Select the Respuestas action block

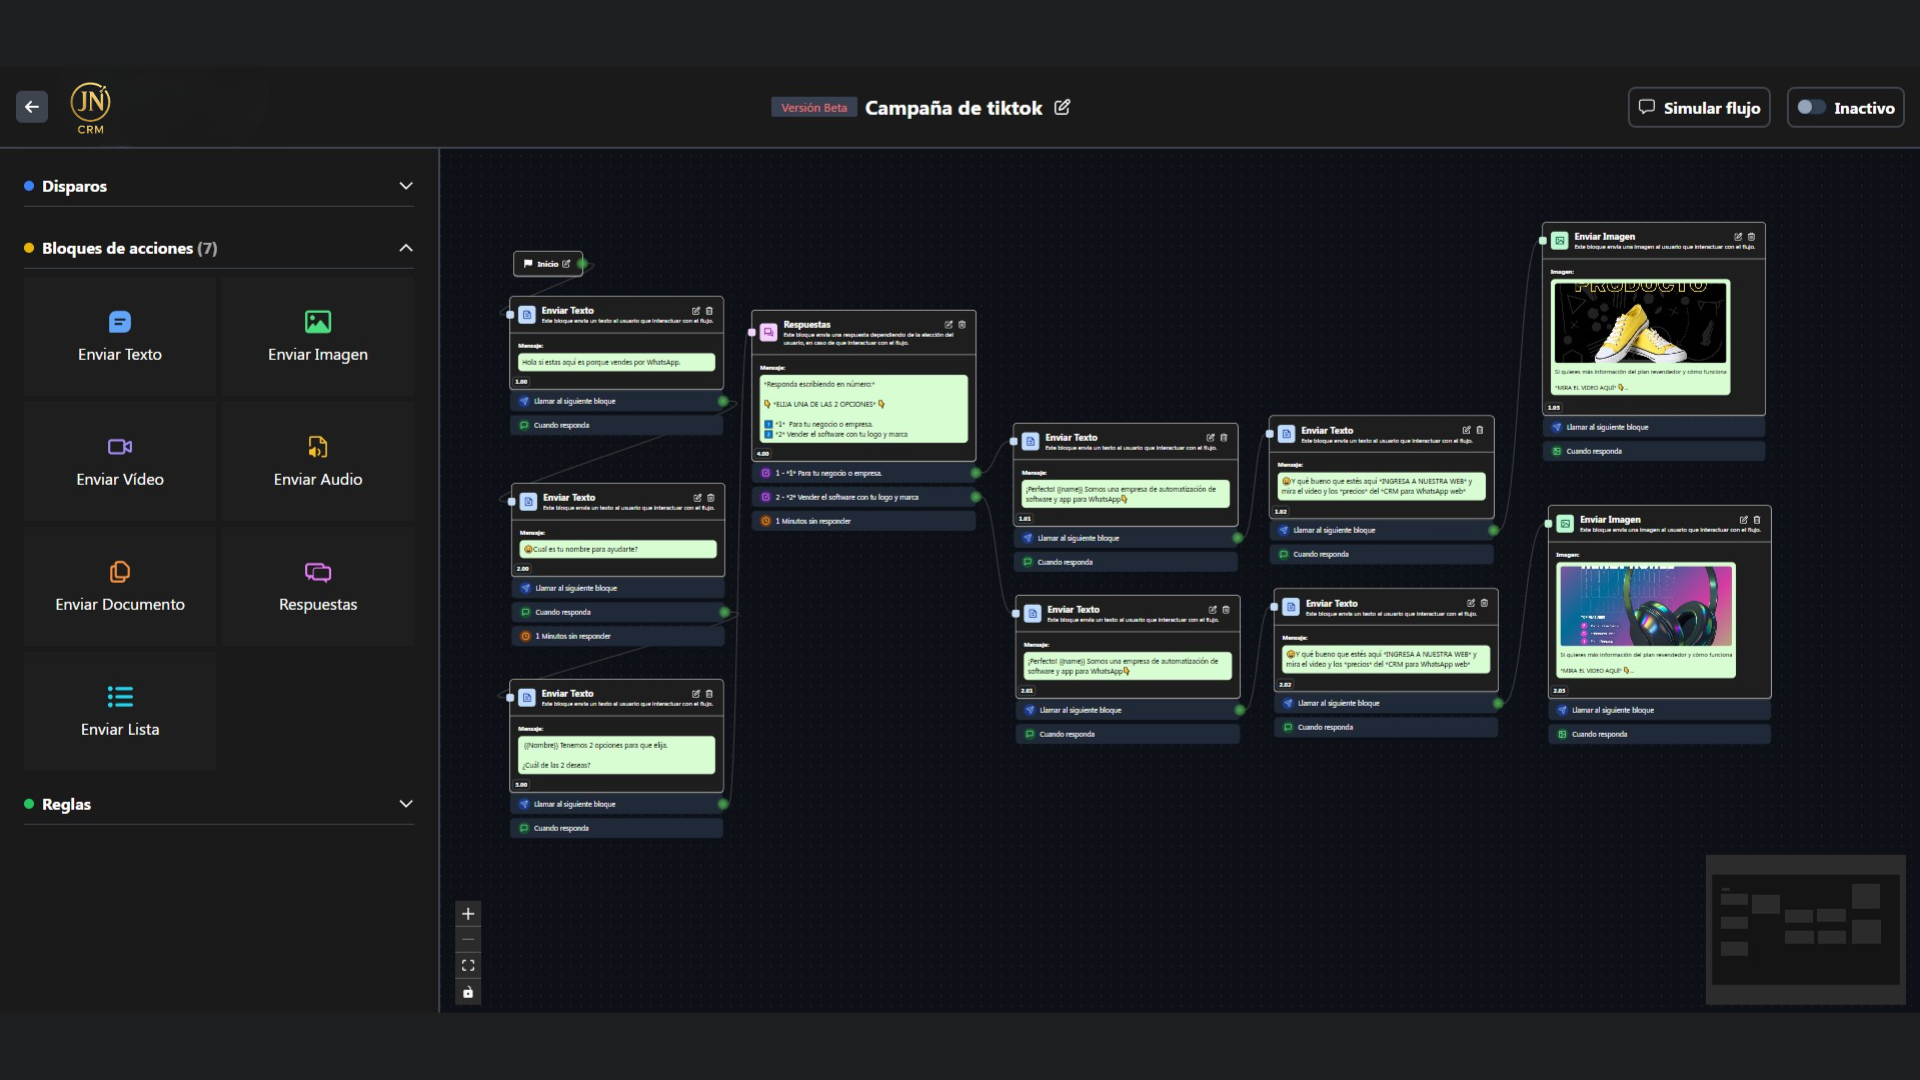(317, 586)
